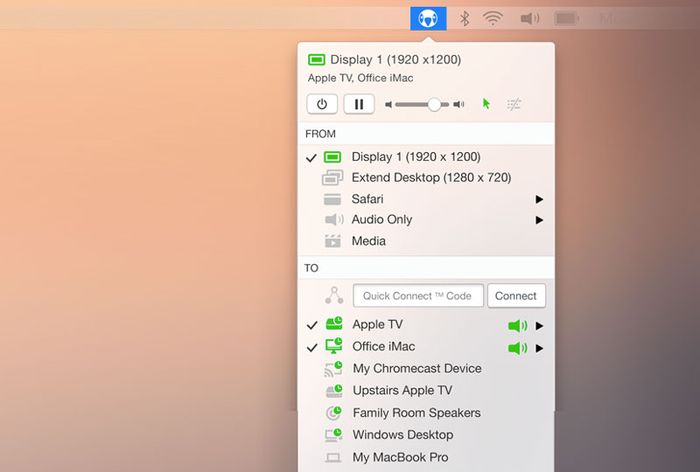Click the Display 1 (1920 x1200) header title
This screenshot has width=700, height=472.
pos(396,59)
